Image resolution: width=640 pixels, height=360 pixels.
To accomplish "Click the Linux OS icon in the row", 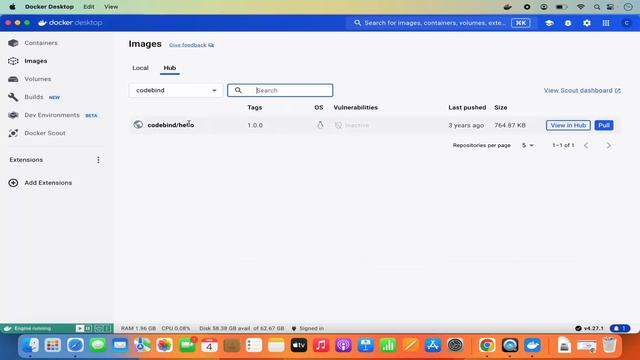I will 320,125.
